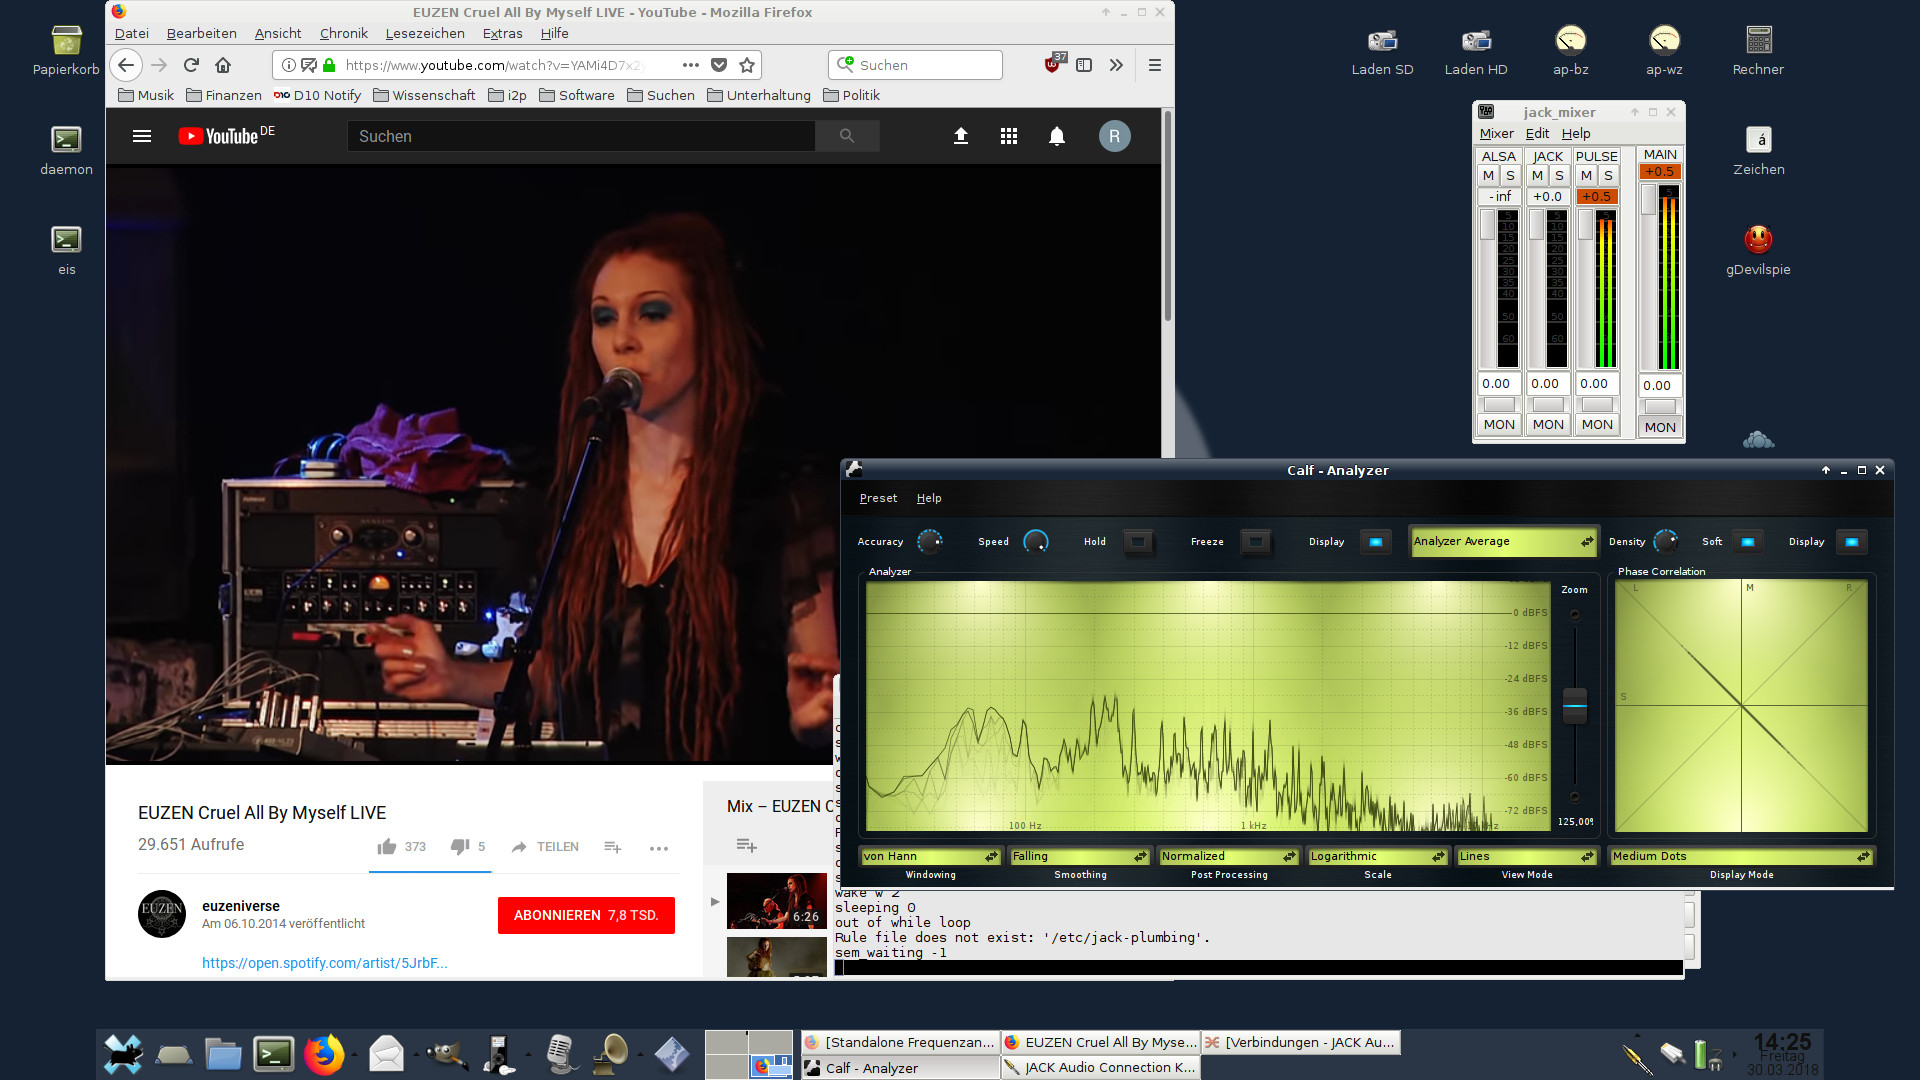
Task: Launch the gDevilspie desktop icon
Action: (1758, 250)
